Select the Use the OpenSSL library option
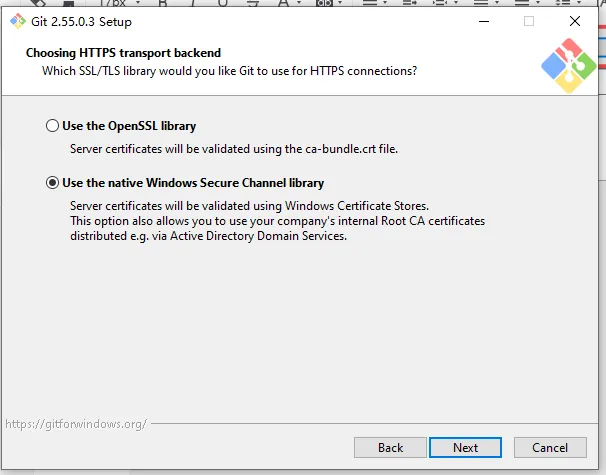This screenshot has width=606, height=475. 52,126
